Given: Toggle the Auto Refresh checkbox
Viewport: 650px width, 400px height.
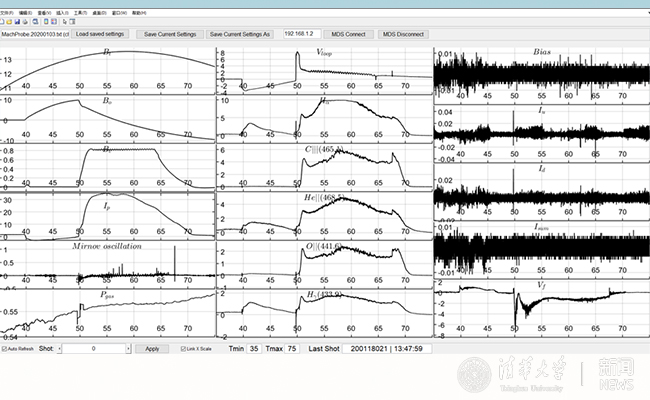Looking at the screenshot, I should coord(5,349).
